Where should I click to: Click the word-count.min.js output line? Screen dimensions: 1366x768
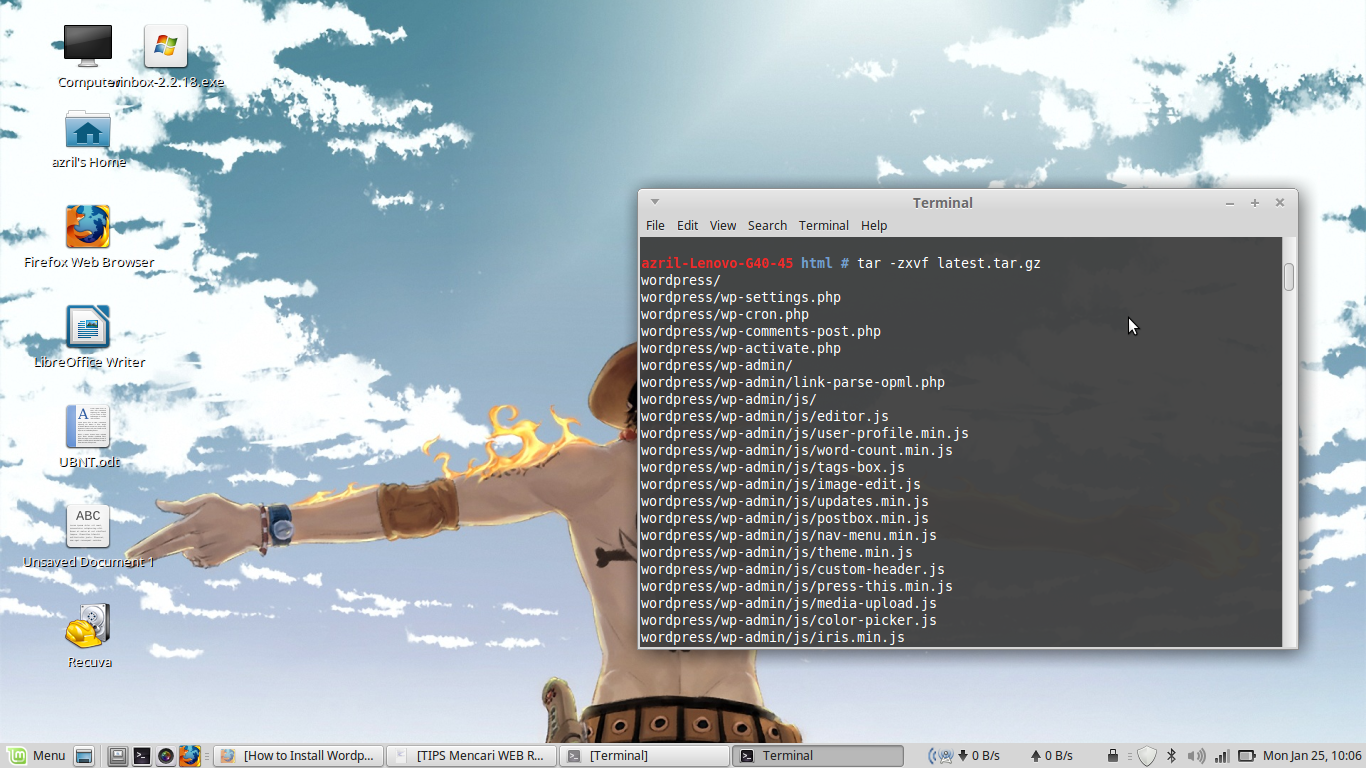click(797, 450)
